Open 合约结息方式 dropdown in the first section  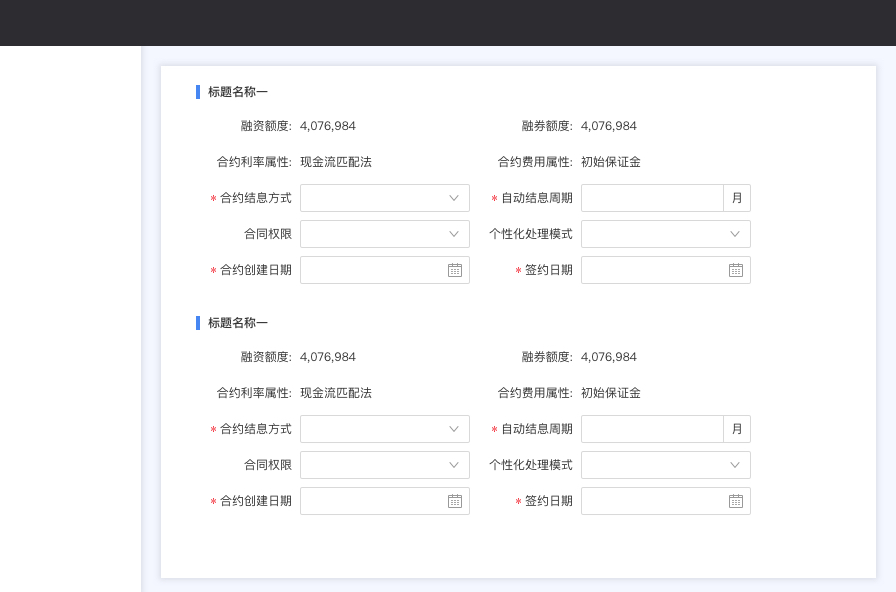tap(384, 198)
